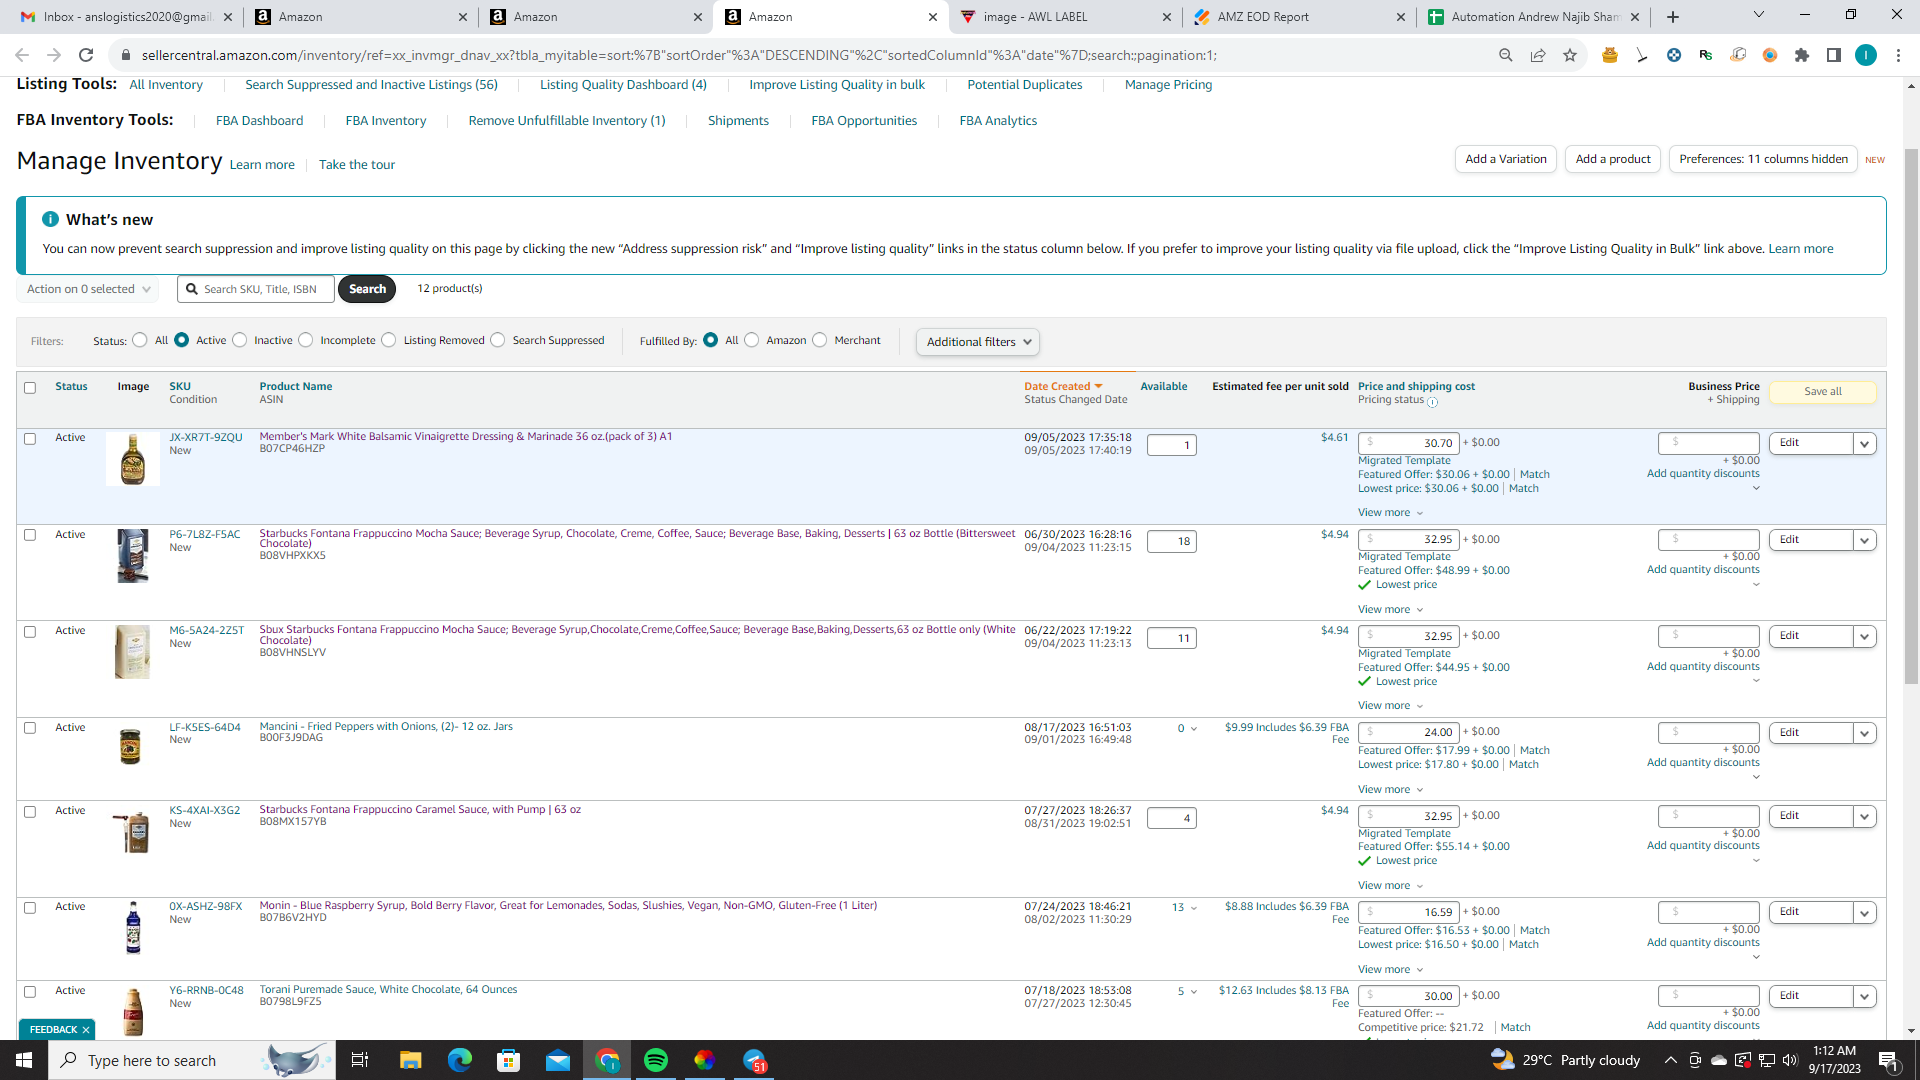Tick the select-all checkbox in the table header
The height and width of the screenshot is (1080, 1920).
click(30, 388)
